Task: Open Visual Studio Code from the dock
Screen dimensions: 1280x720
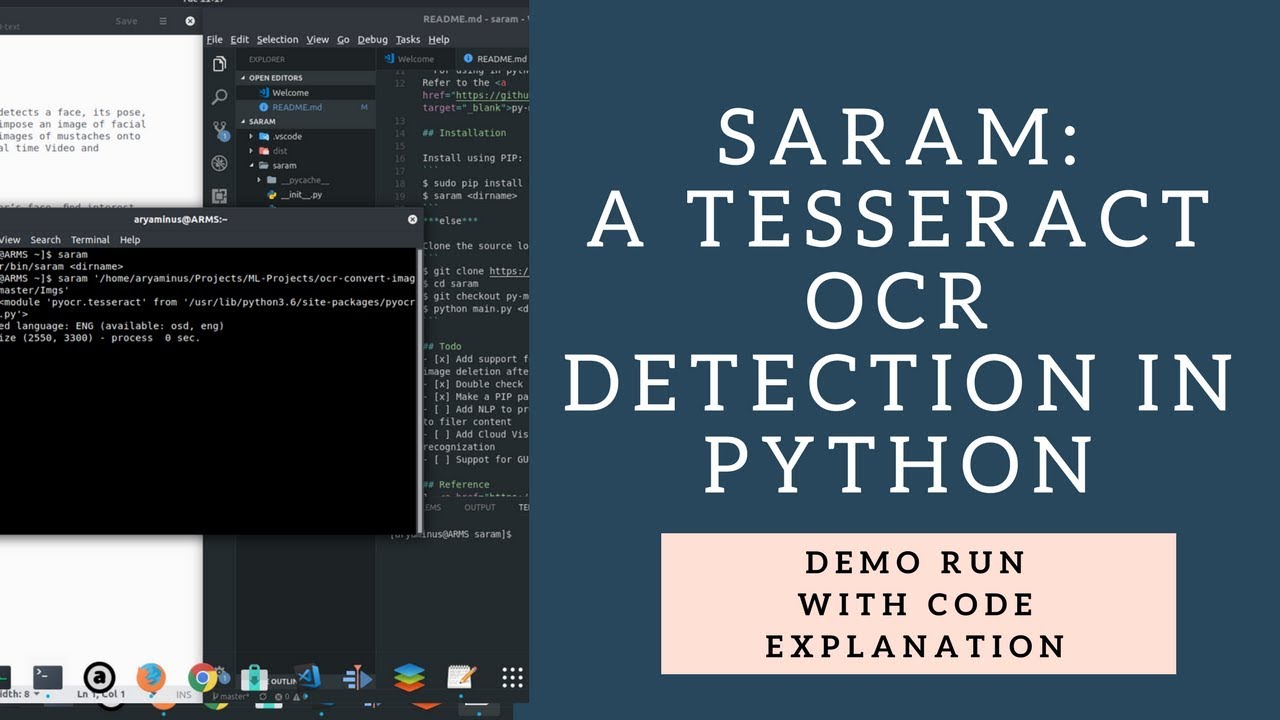Action: pyautogui.click(x=307, y=677)
